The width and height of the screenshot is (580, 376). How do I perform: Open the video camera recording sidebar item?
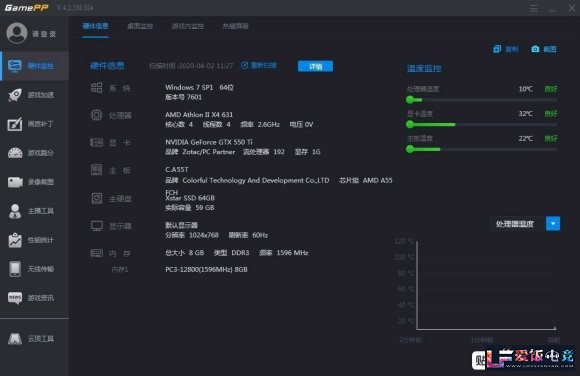pyautogui.click(x=35, y=182)
